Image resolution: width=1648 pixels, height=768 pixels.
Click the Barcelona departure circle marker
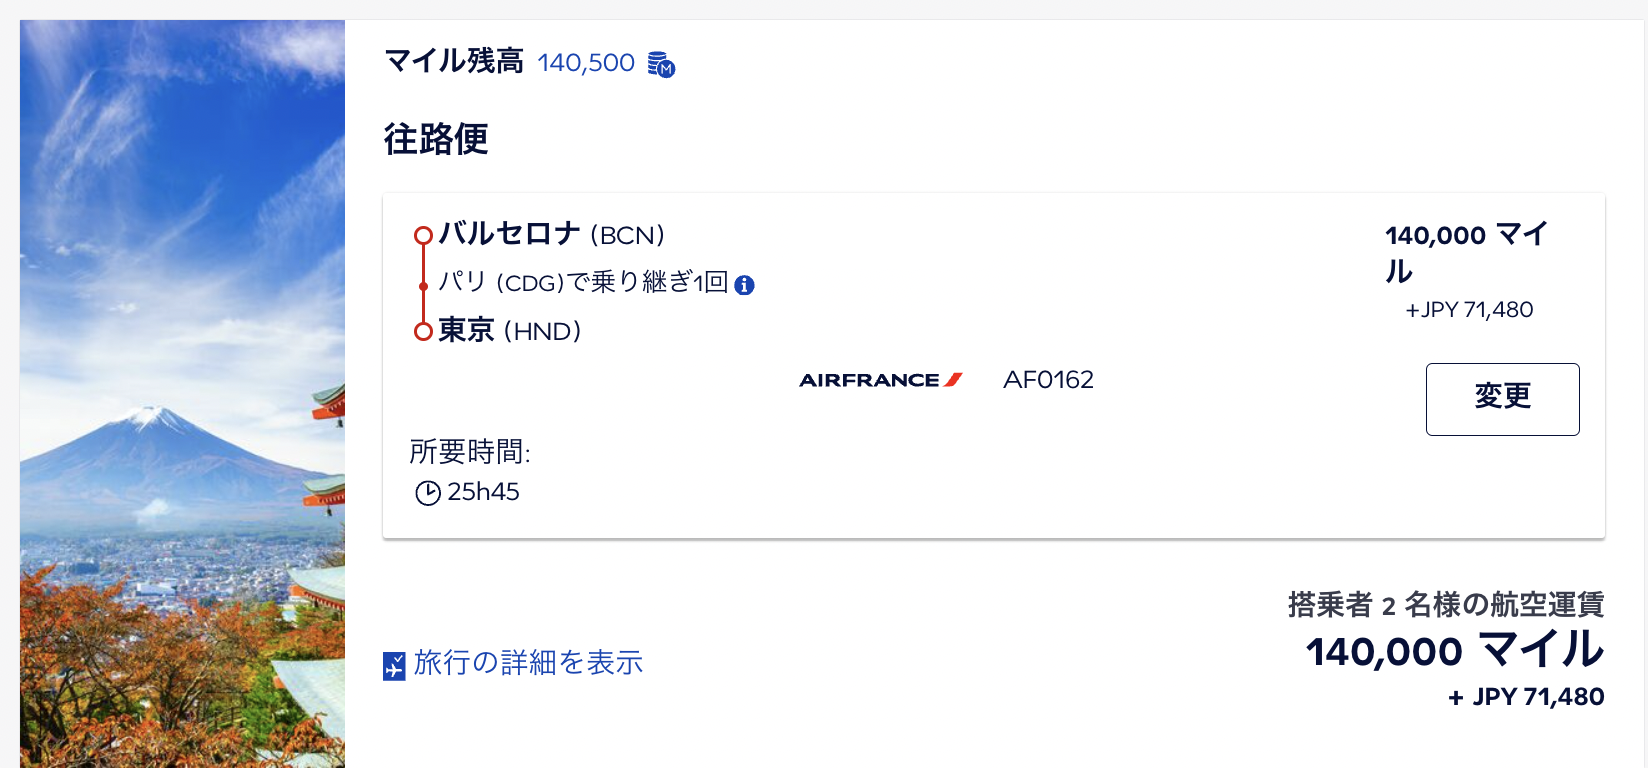[423, 236]
